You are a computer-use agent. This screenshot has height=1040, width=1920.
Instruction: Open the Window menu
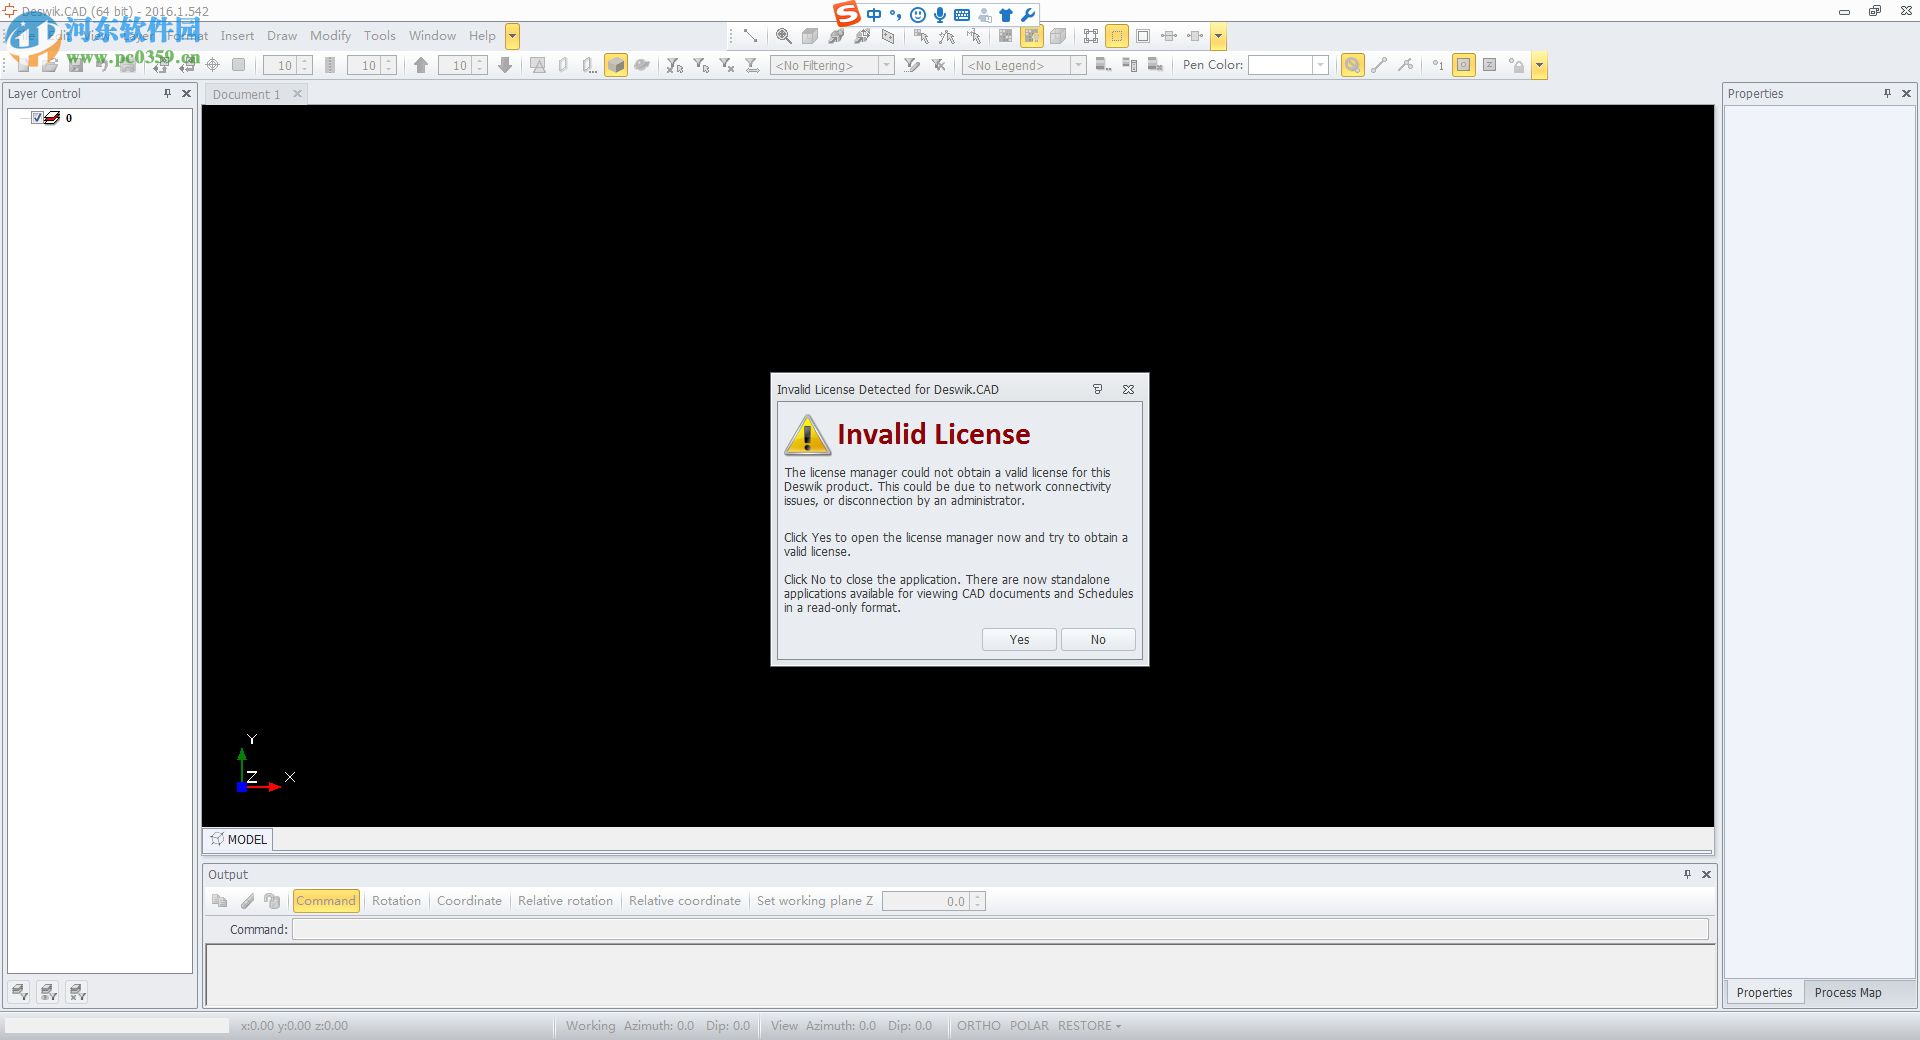coord(432,36)
